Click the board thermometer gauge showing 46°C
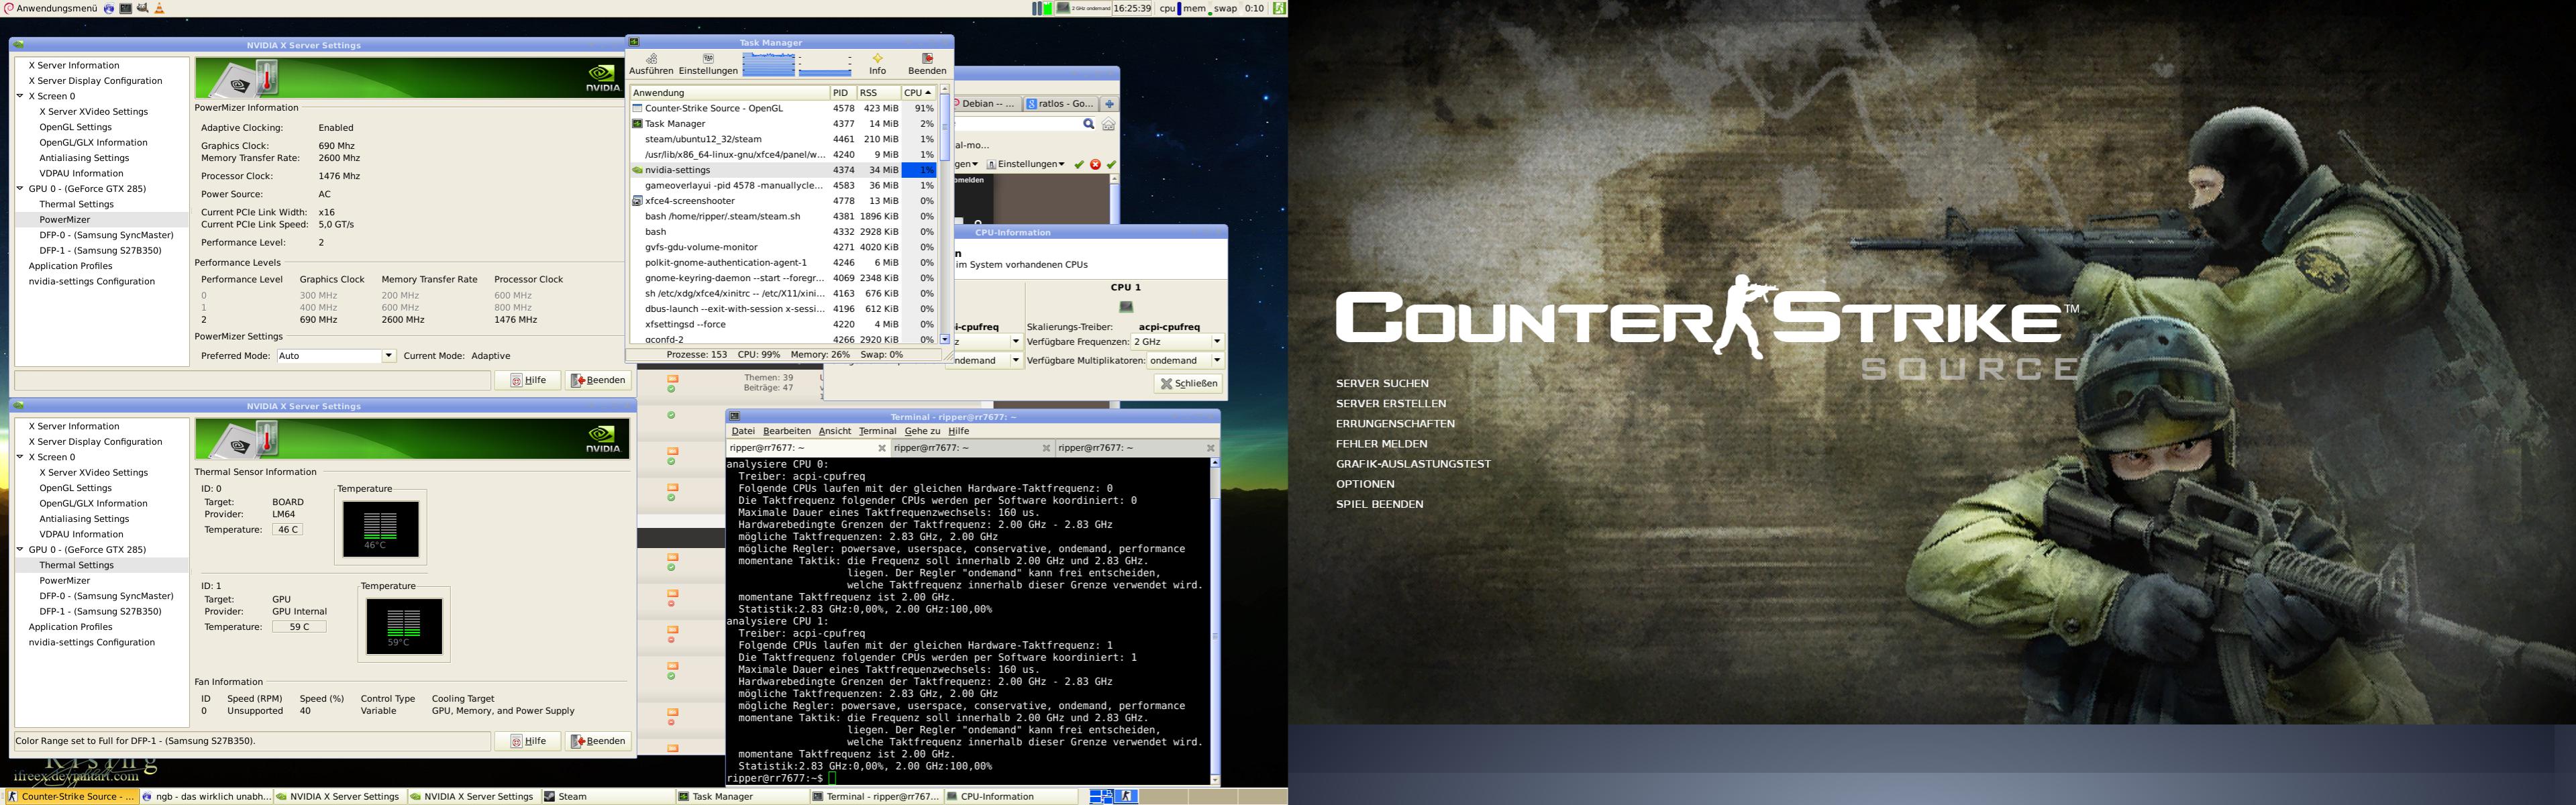 (x=380, y=528)
